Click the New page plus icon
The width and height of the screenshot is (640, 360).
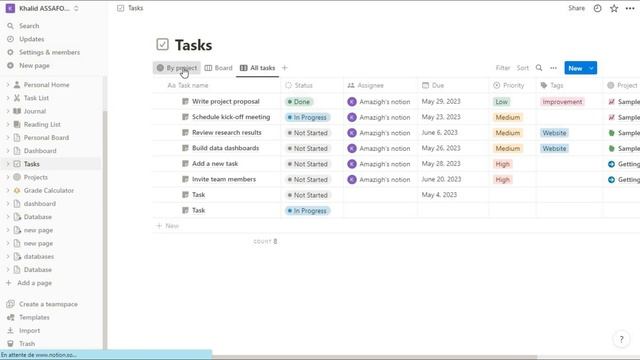(x=10, y=65)
